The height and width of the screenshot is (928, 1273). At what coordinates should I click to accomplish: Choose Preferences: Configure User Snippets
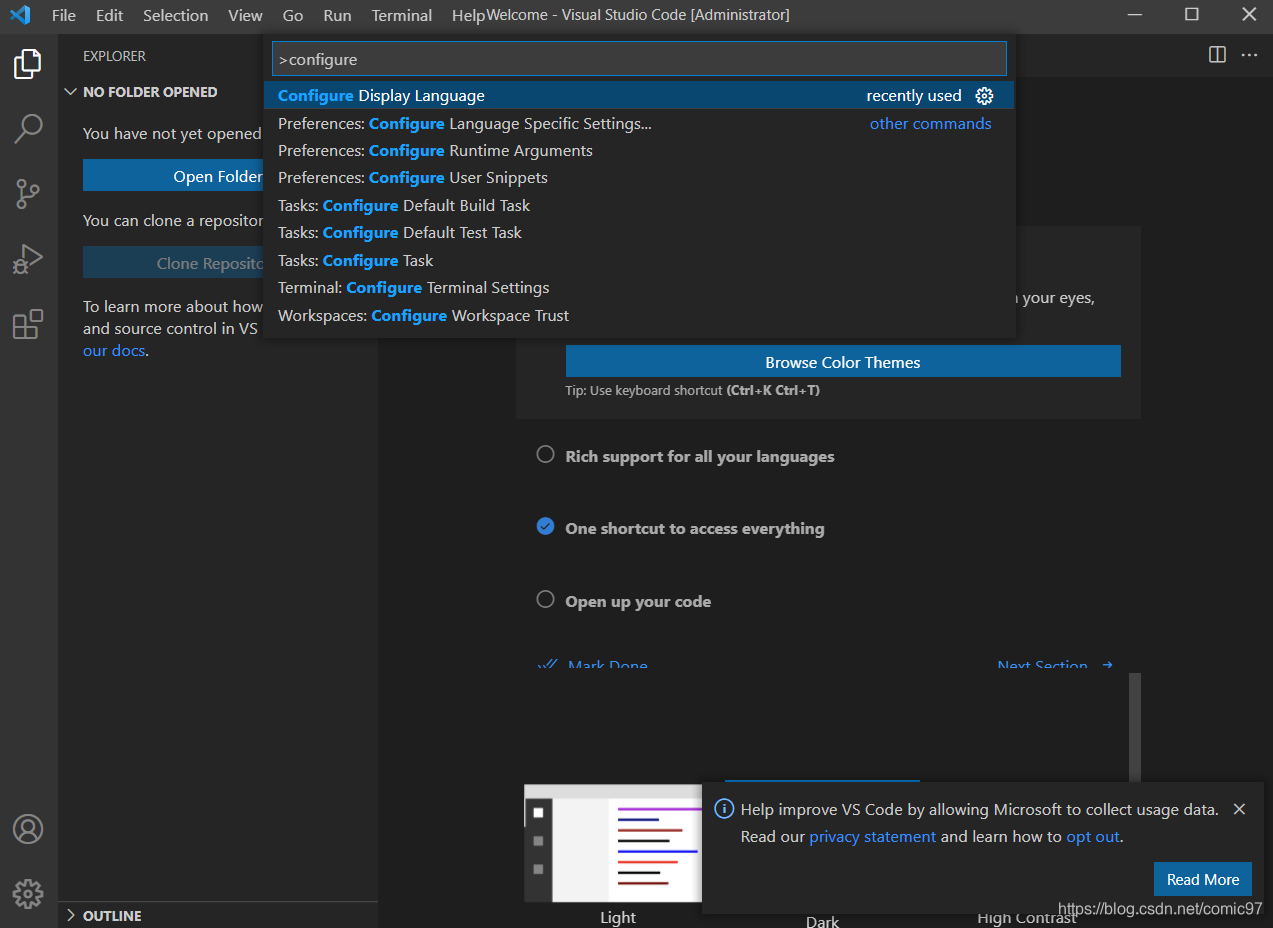(639, 177)
